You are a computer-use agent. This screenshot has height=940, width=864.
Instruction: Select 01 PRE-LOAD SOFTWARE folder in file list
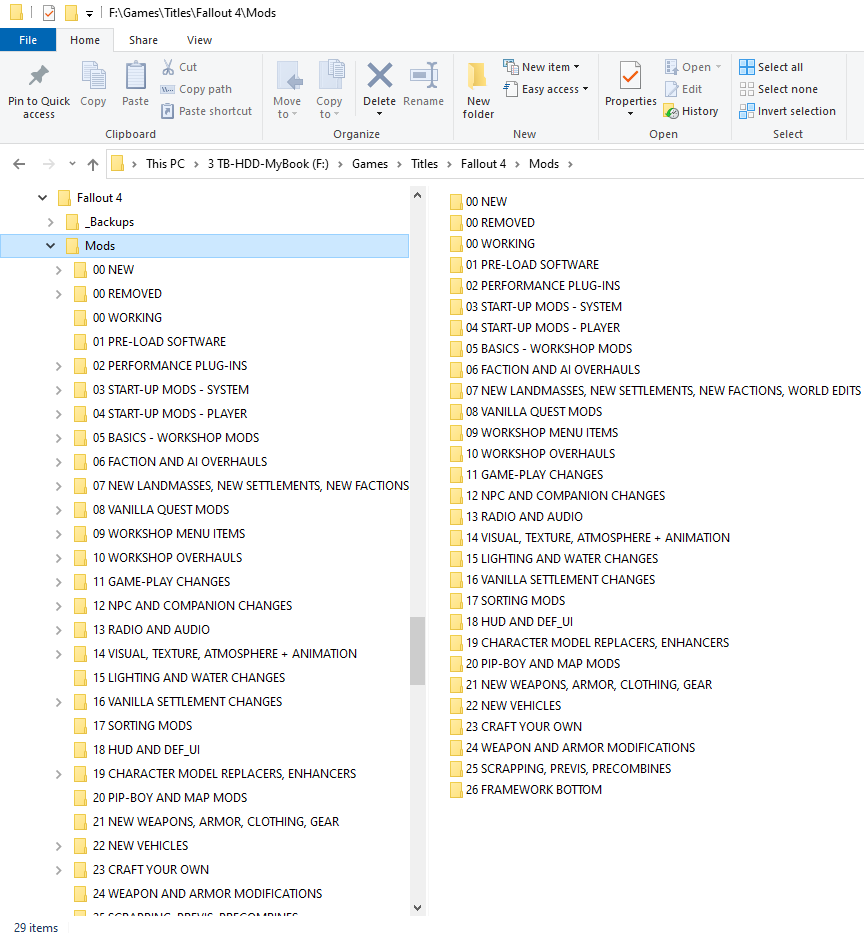(525, 265)
